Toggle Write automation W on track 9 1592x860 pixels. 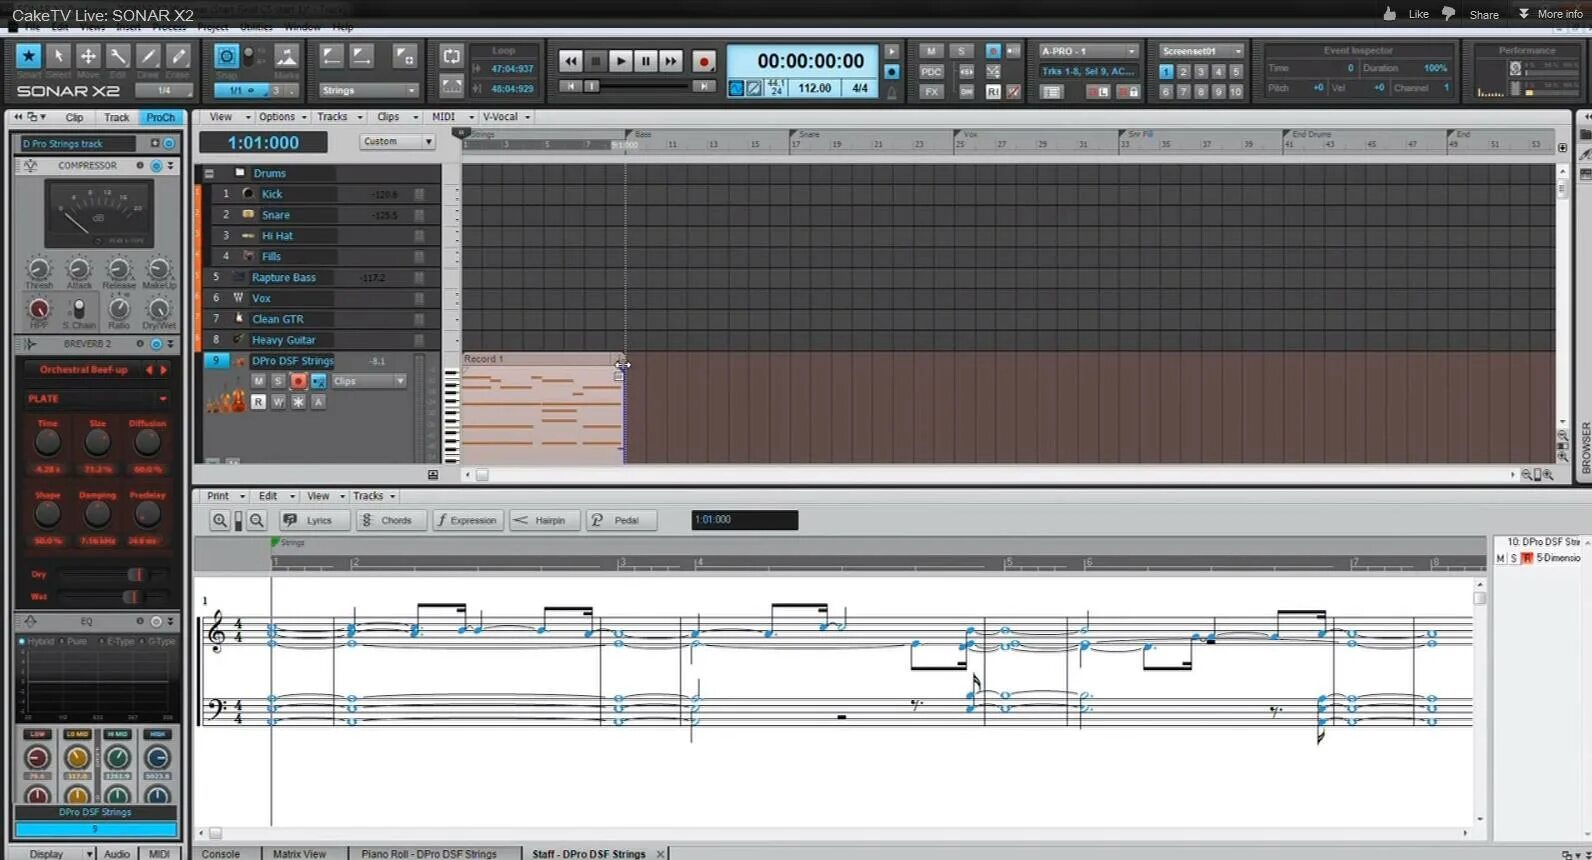[278, 402]
